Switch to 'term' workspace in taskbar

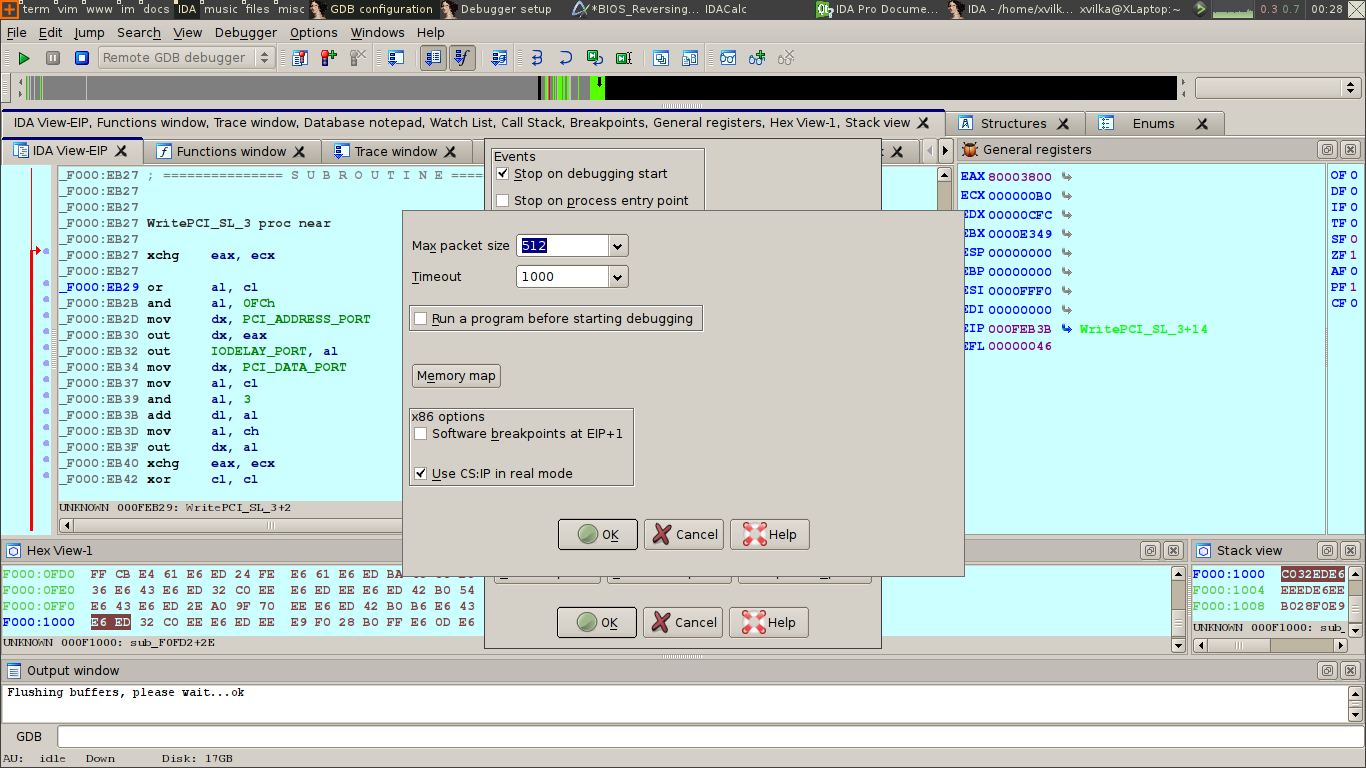(35, 9)
